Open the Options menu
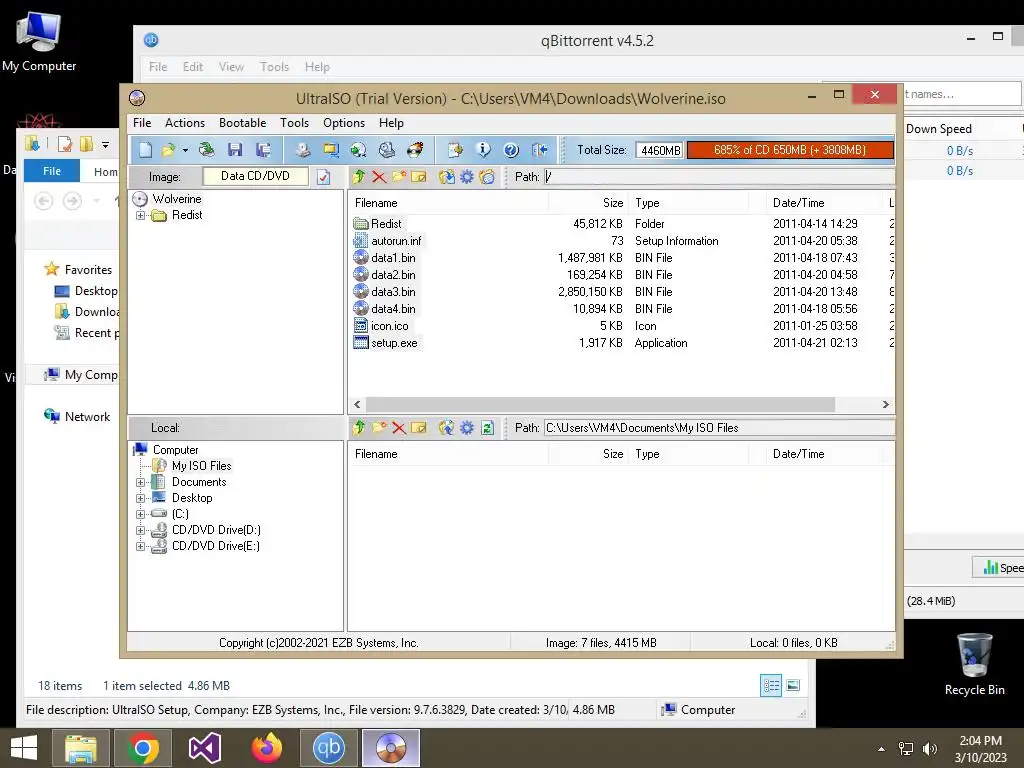Screen dimensions: 1024x768 tap(344, 123)
